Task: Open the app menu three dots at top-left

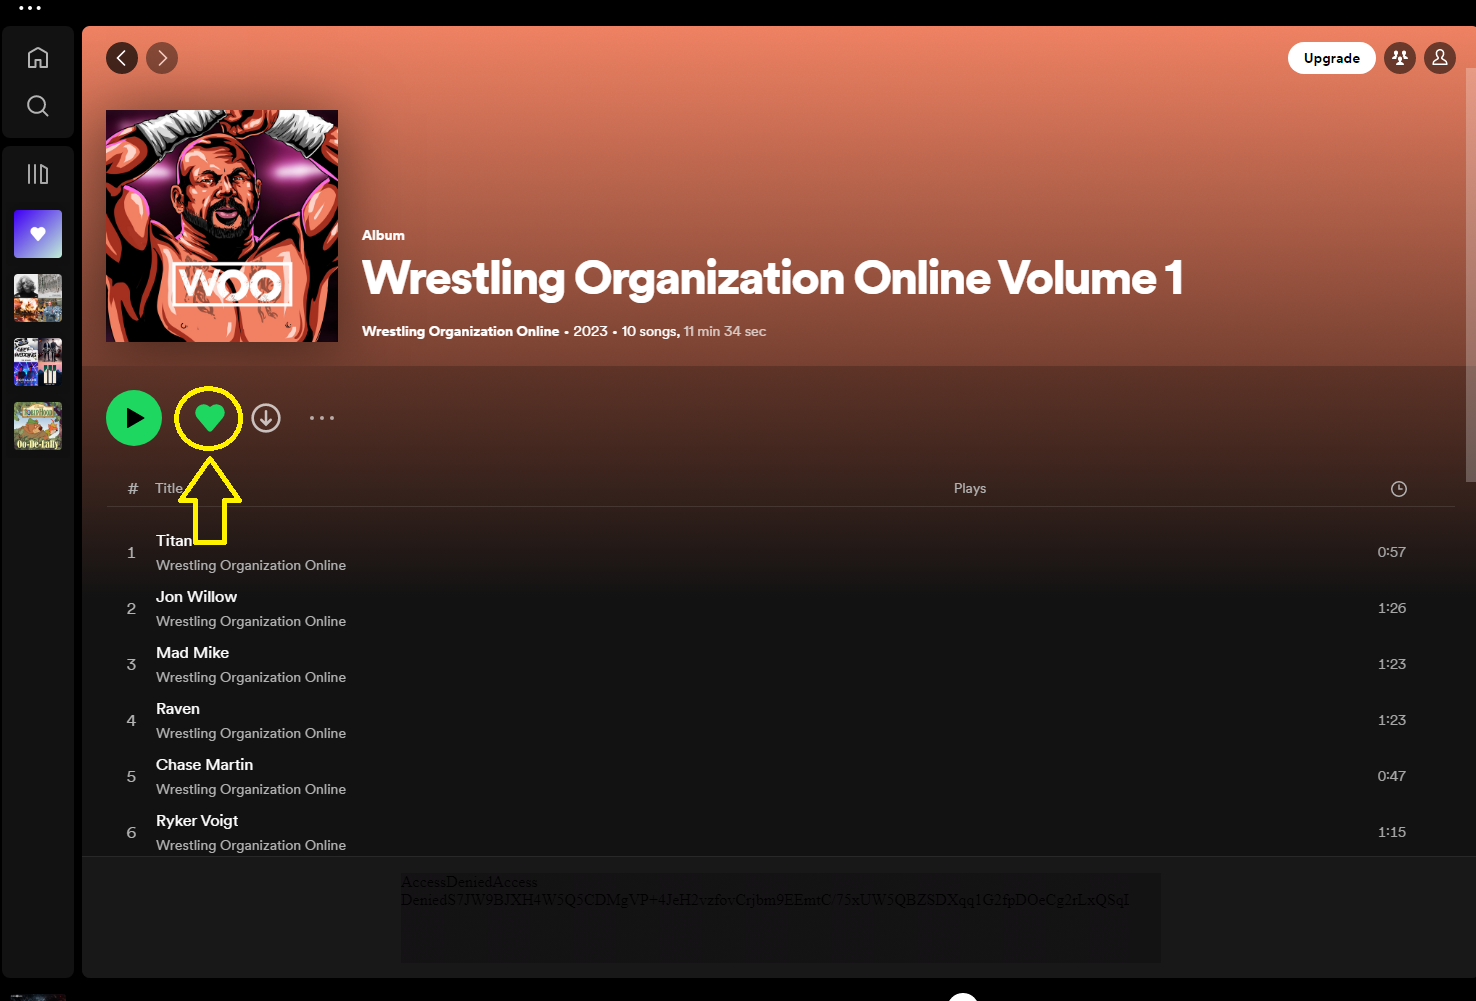Action: pos(30,8)
